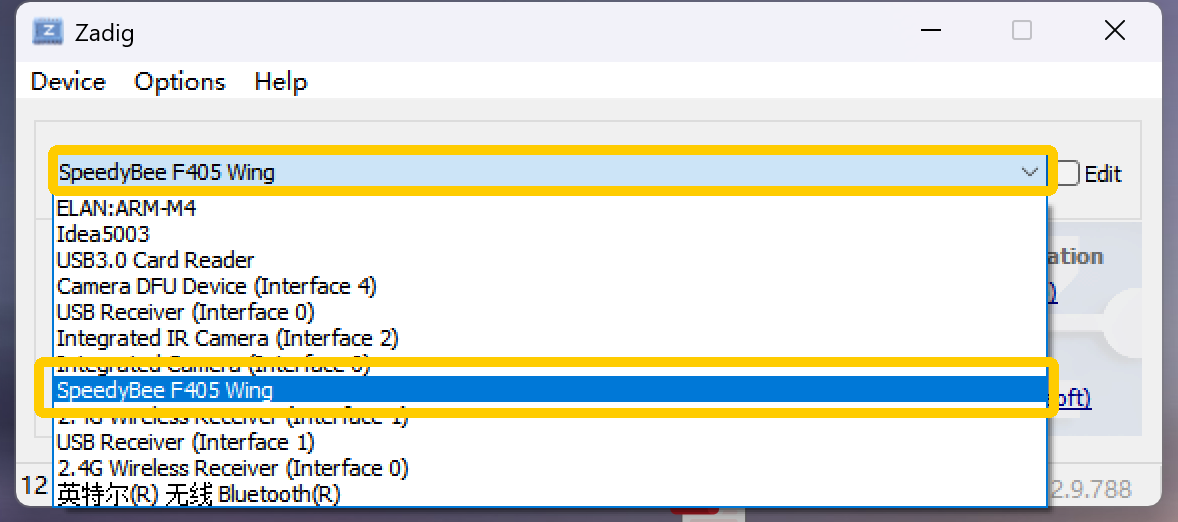Pick Camera DFU Device (Interface 4)
Screen dimensions: 1178x522
tap(548, 286)
